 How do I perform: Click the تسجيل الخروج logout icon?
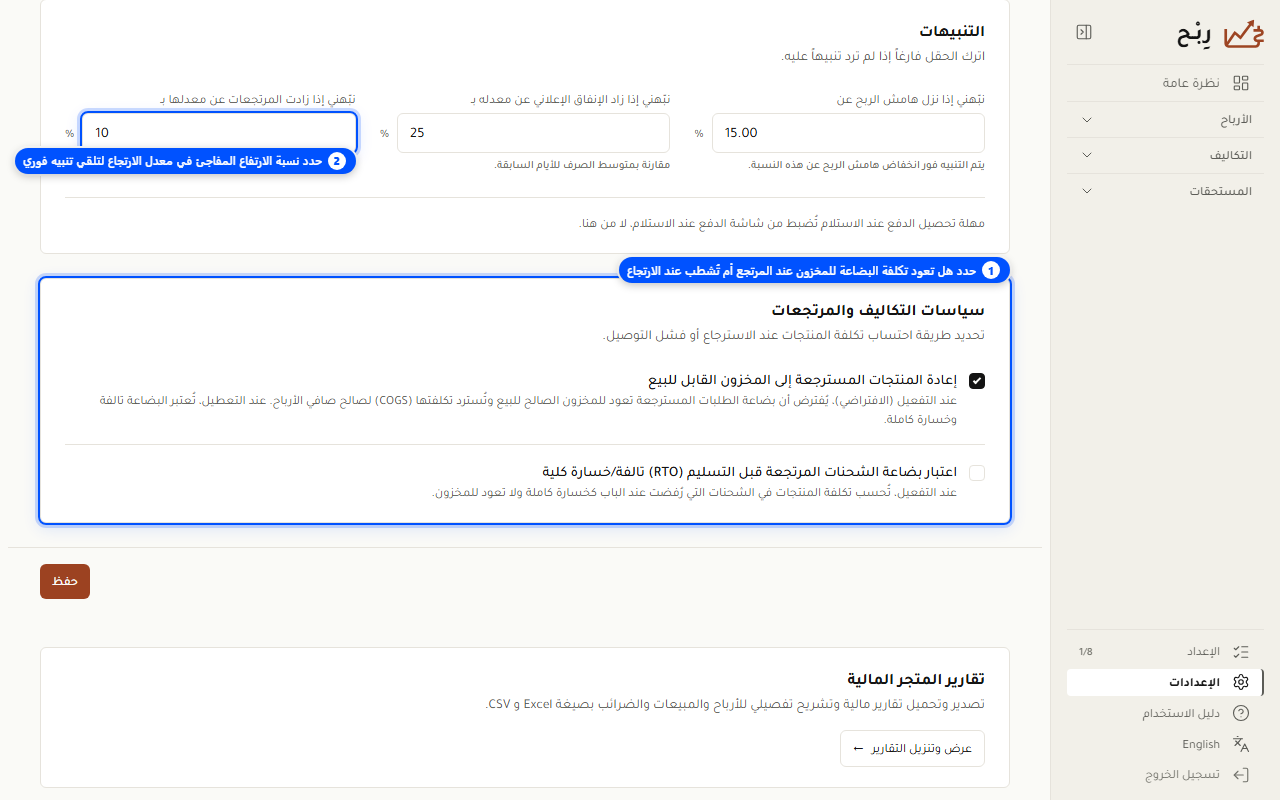(x=1241, y=775)
